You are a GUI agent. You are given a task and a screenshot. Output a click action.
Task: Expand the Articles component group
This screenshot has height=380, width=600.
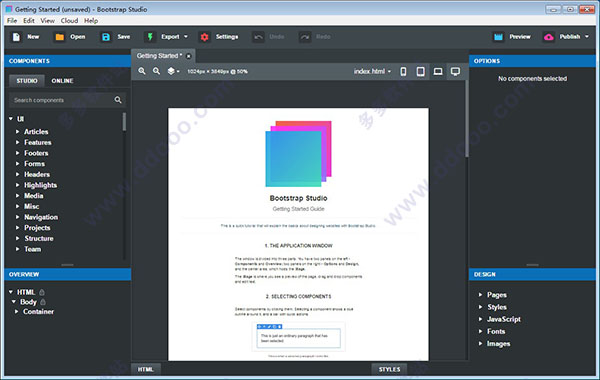tap(17, 131)
